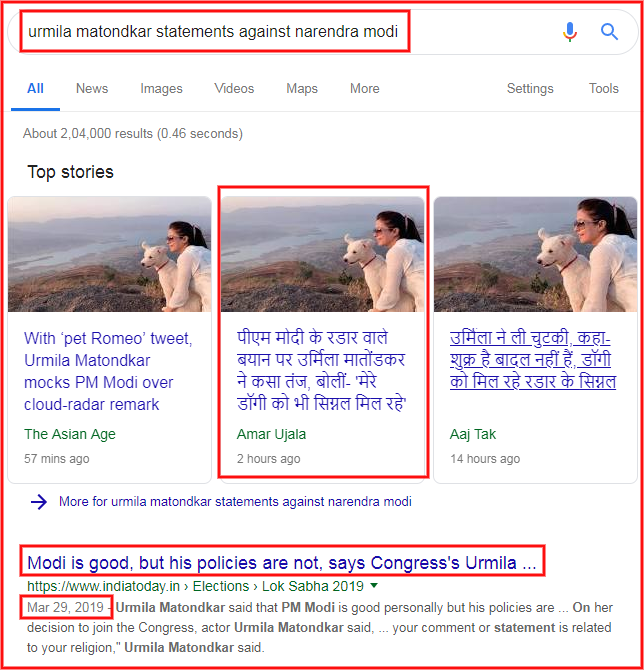Click the blue magnifier search icon
This screenshot has height=670, width=644.
tap(609, 32)
